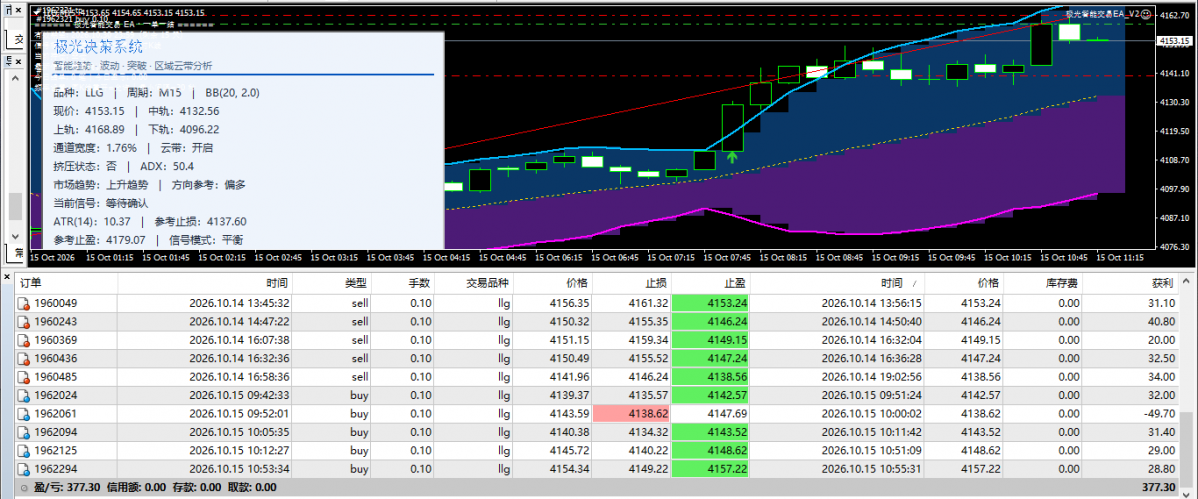Click the green up-arrow signal on chart
The height and width of the screenshot is (499, 1198).
click(732, 157)
